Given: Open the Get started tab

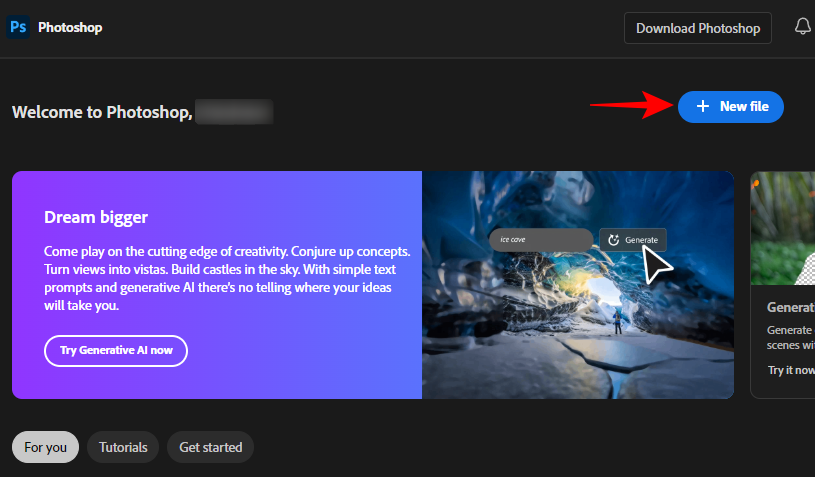Looking at the screenshot, I should click(211, 447).
